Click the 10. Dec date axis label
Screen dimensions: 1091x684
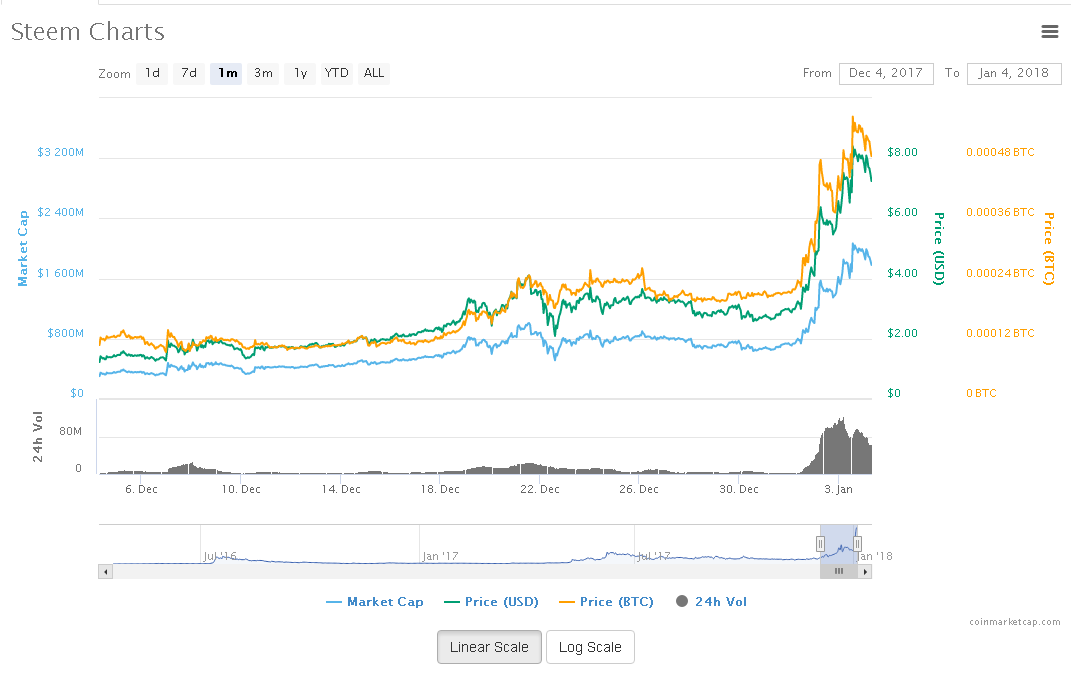[x=241, y=489]
